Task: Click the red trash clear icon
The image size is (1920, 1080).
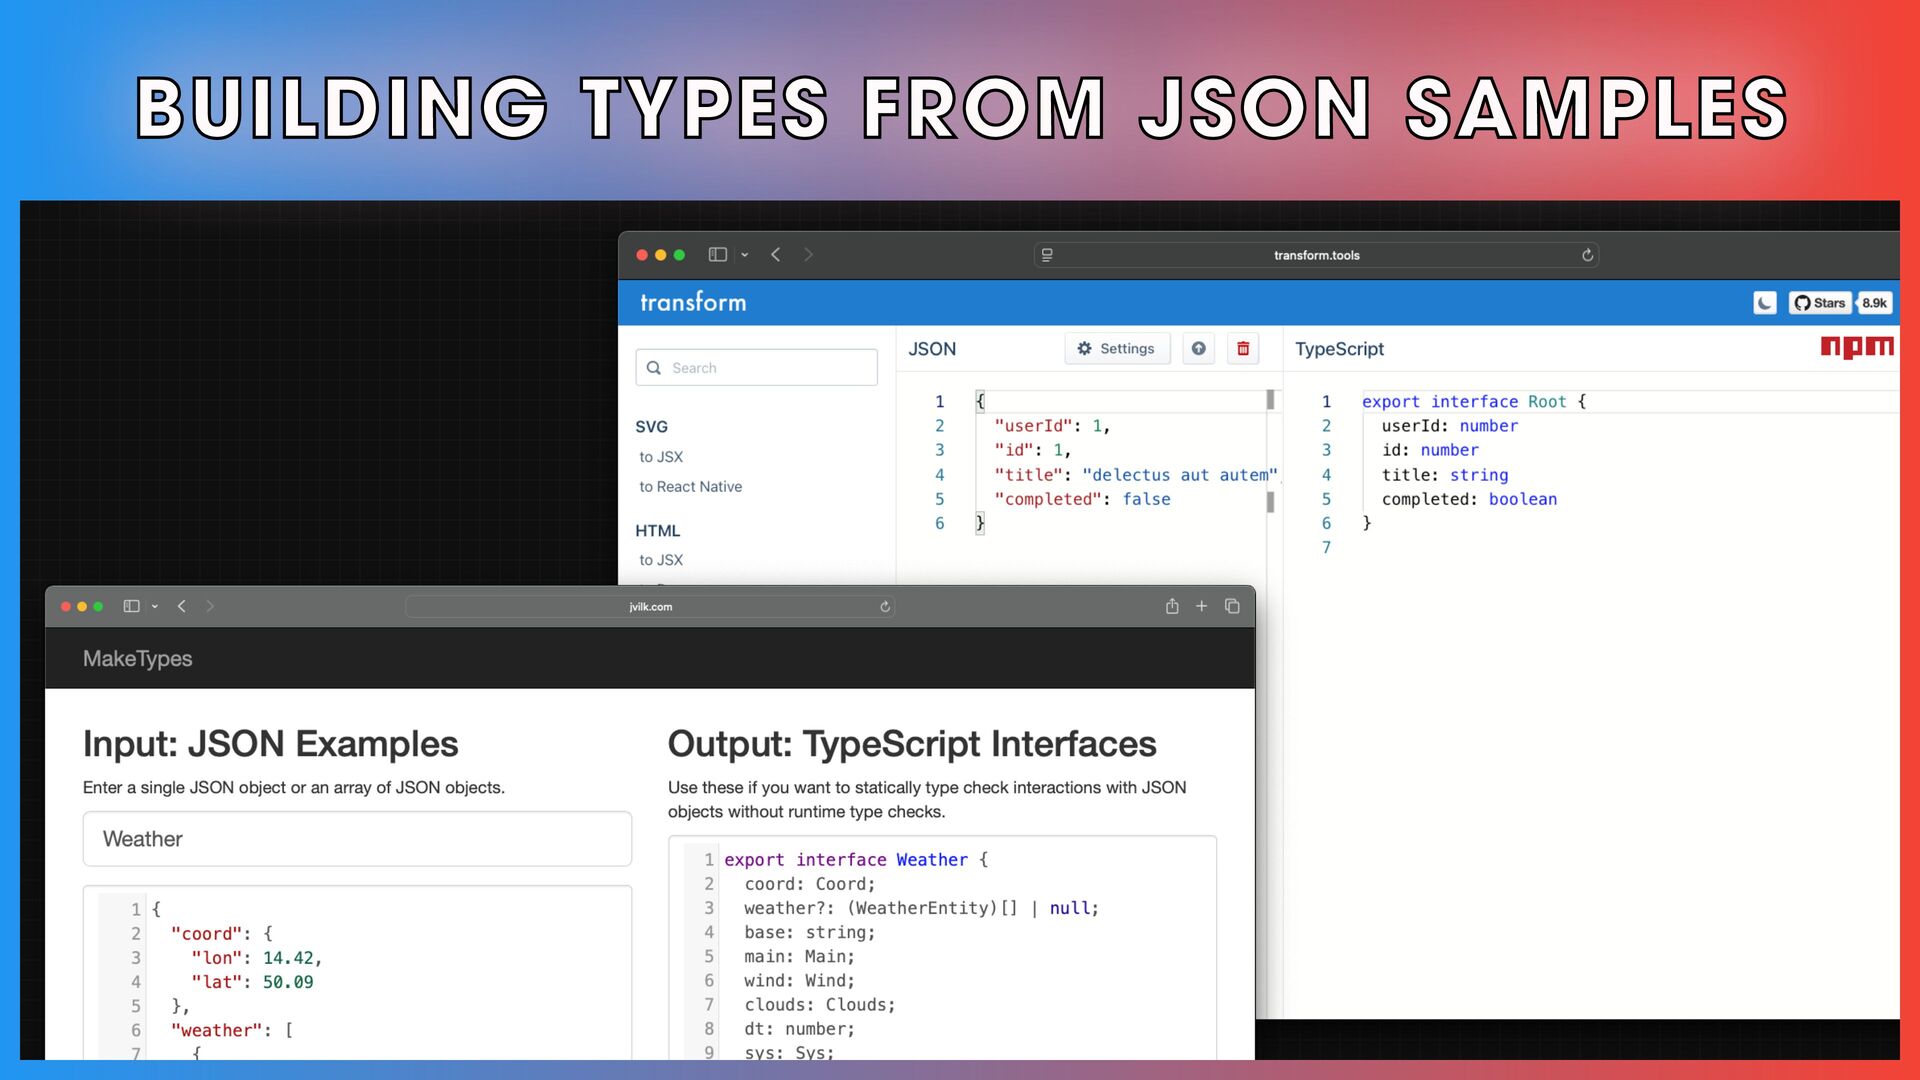Action: pyautogui.click(x=1243, y=349)
